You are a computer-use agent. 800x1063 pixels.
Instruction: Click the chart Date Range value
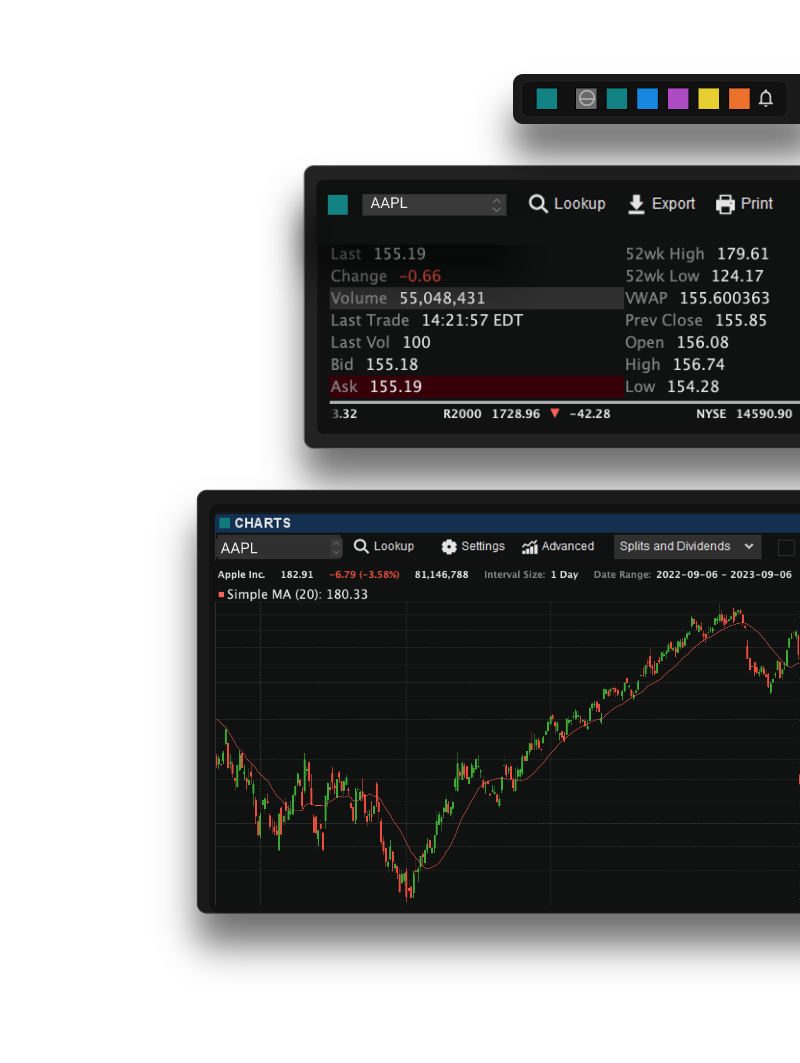tap(723, 575)
